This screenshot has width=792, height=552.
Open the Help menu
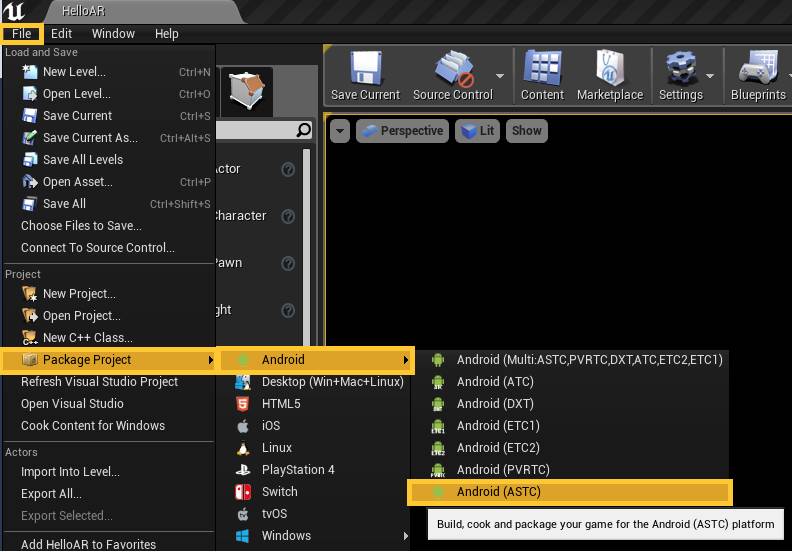(x=166, y=34)
